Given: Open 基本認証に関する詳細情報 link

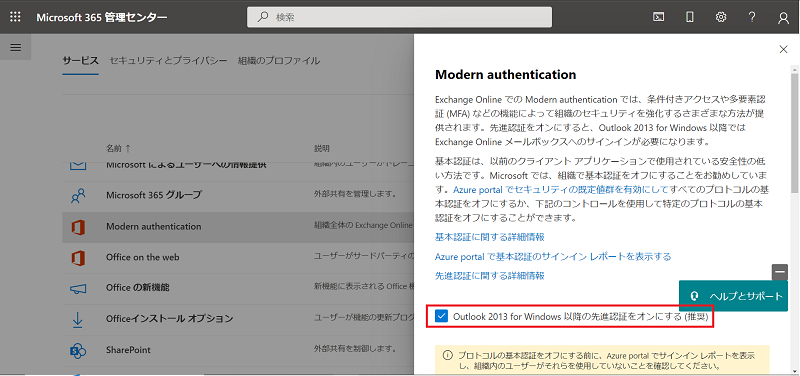Looking at the screenshot, I should pyautogui.click(x=490, y=237).
